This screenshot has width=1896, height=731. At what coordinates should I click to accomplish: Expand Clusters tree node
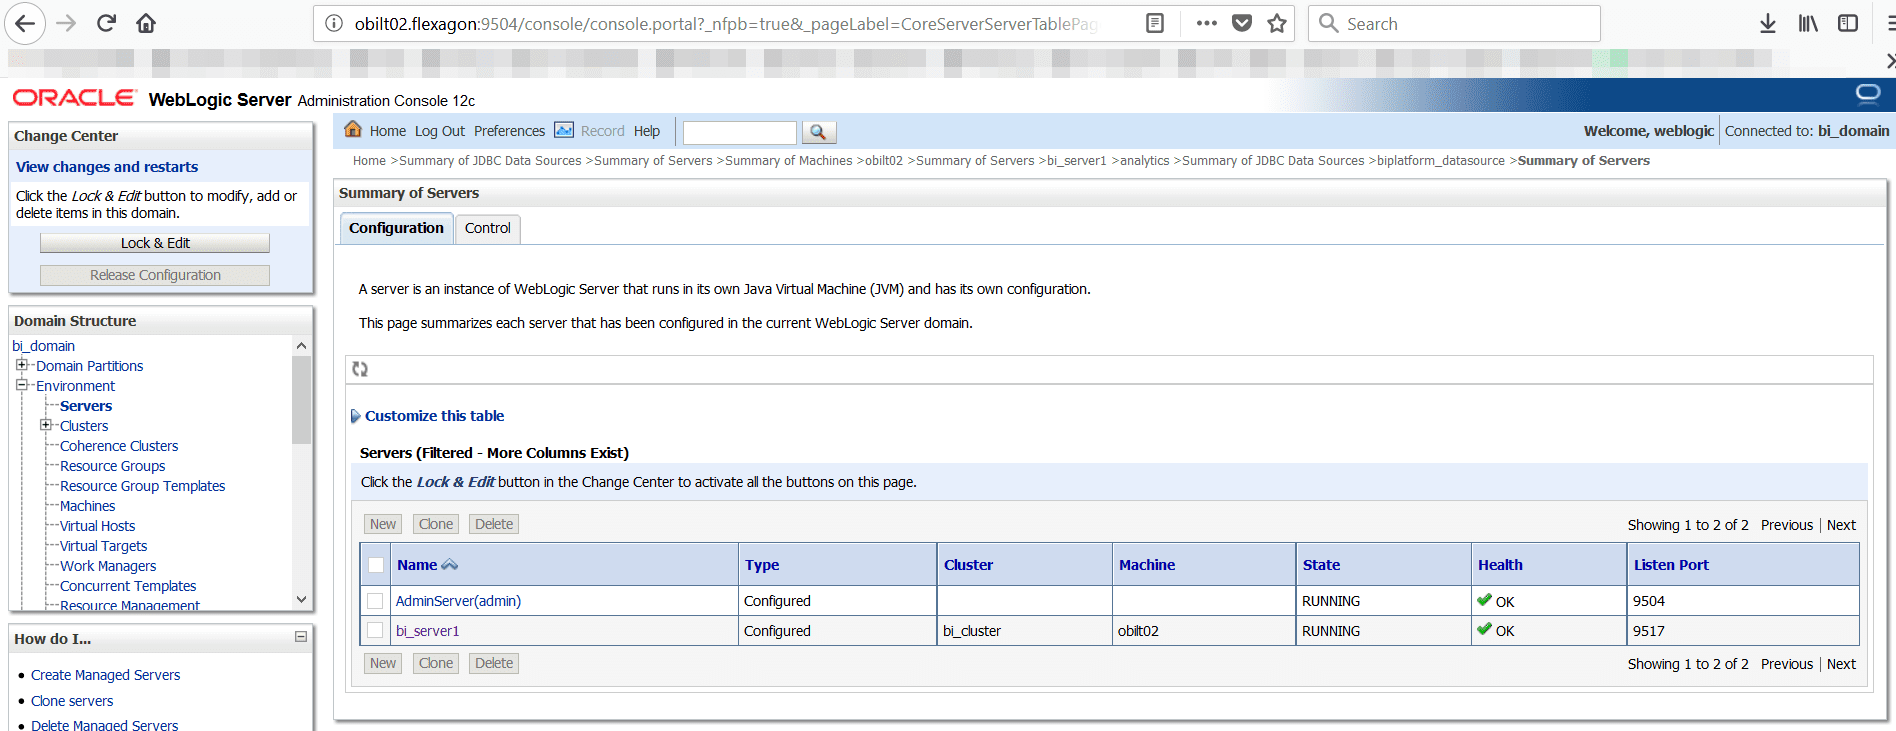click(46, 425)
